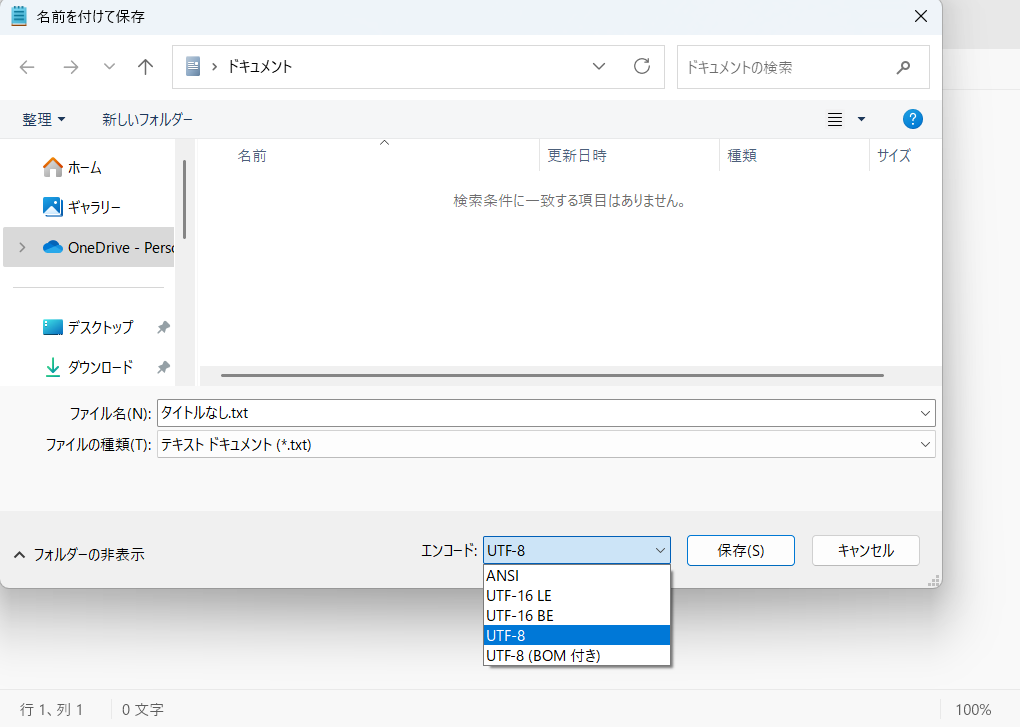Click 0 文字 in Notepad status bar
1020x727 pixels.
[x=142, y=709]
